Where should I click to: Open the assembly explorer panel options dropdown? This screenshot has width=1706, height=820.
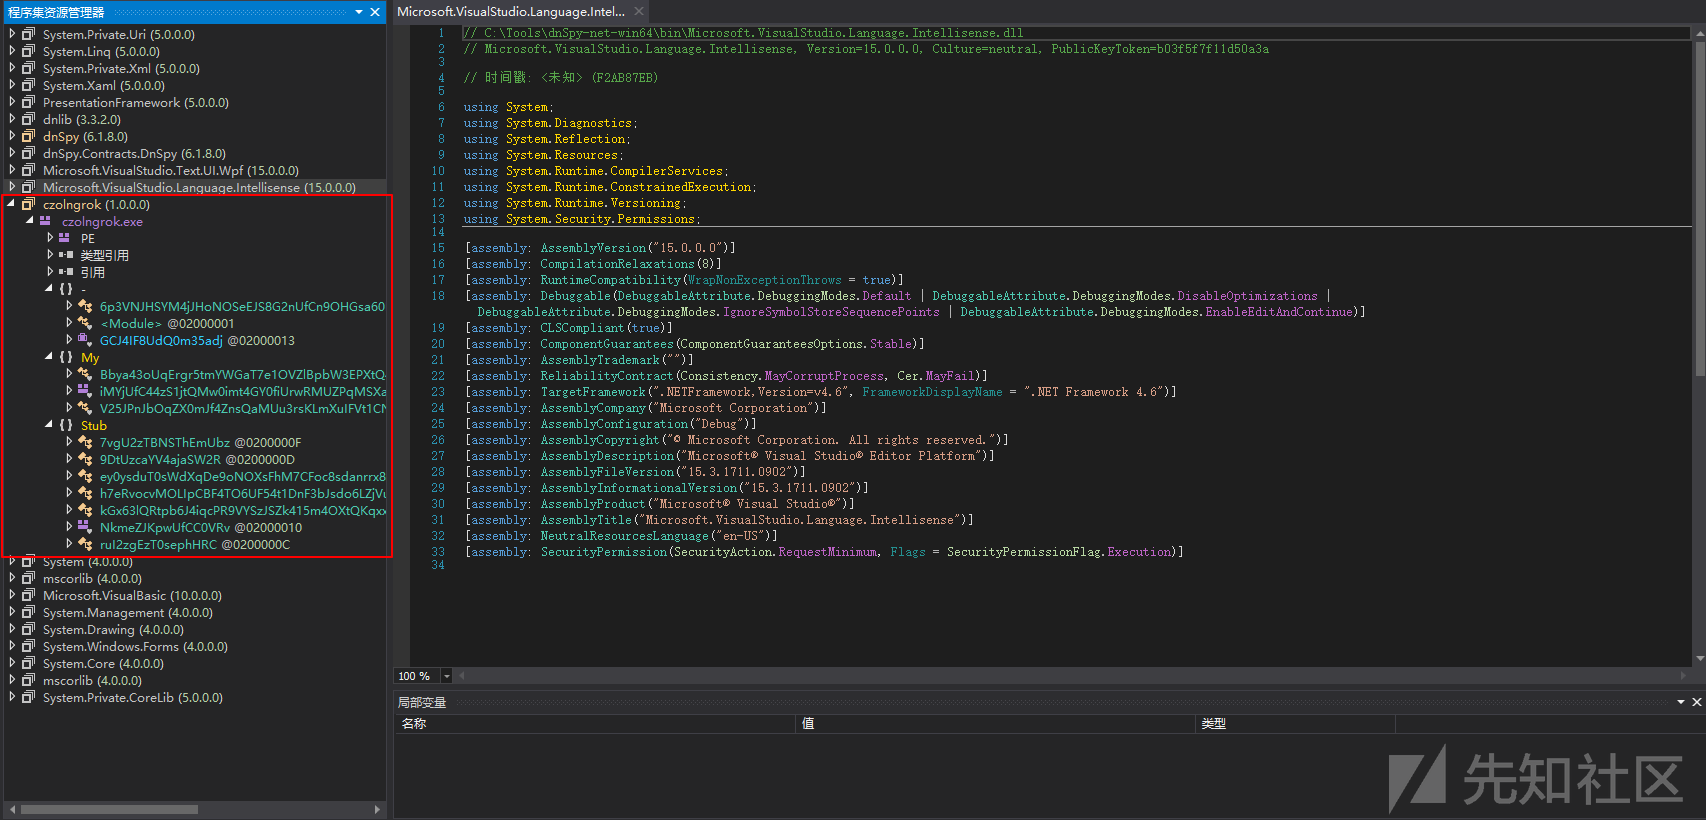pyautogui.click(x=359, y=12)
